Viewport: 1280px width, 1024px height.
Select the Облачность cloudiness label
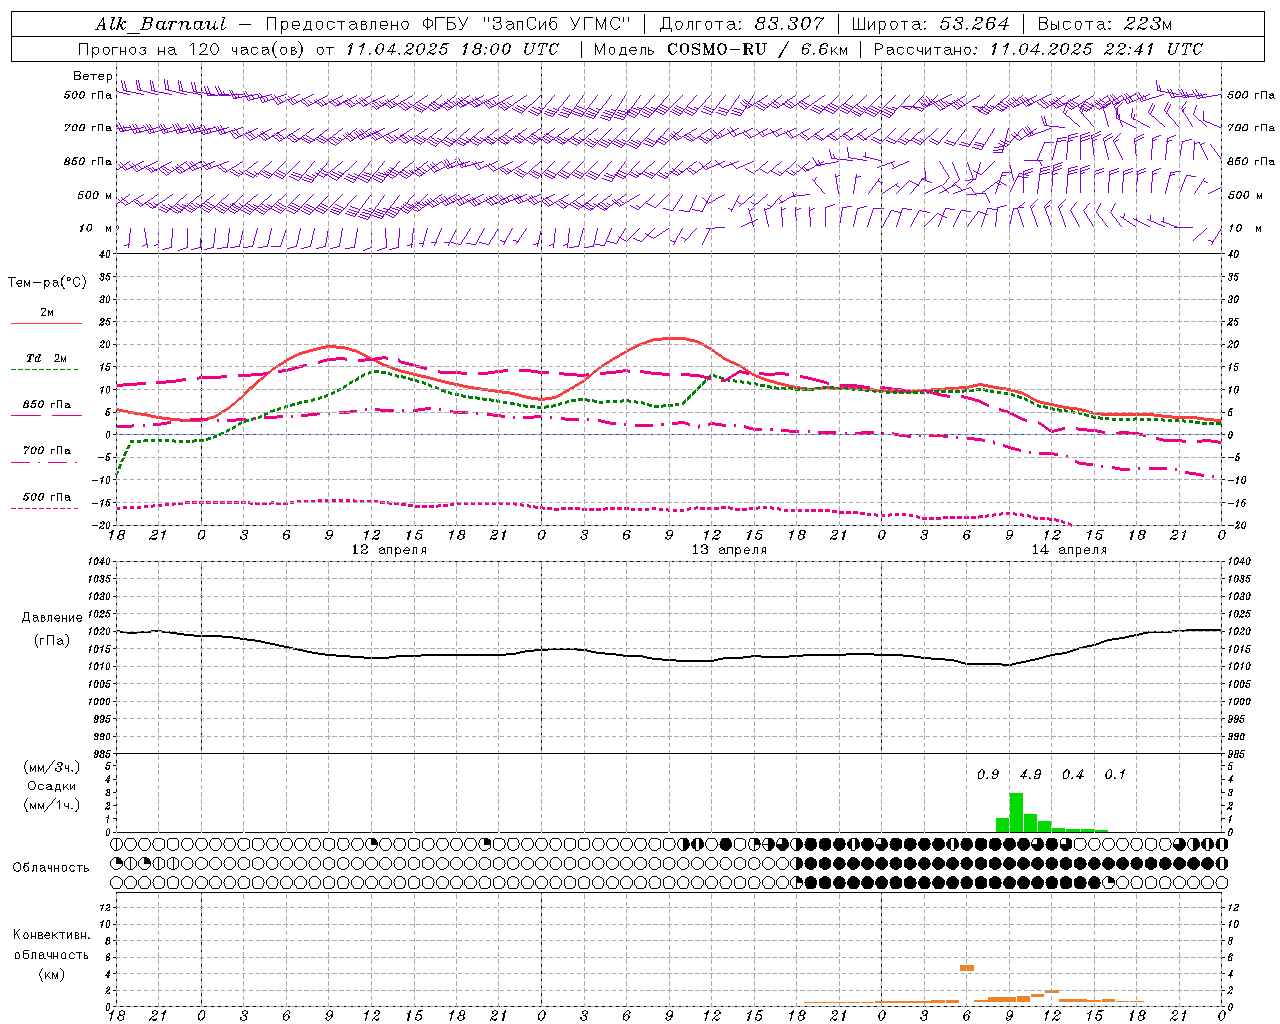coord(51,867)
